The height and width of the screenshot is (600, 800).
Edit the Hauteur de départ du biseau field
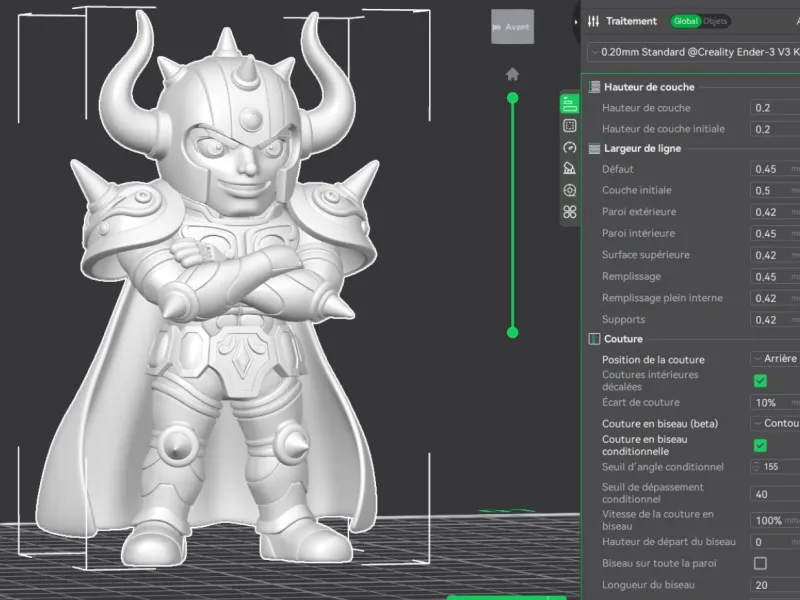click(775, 542)
